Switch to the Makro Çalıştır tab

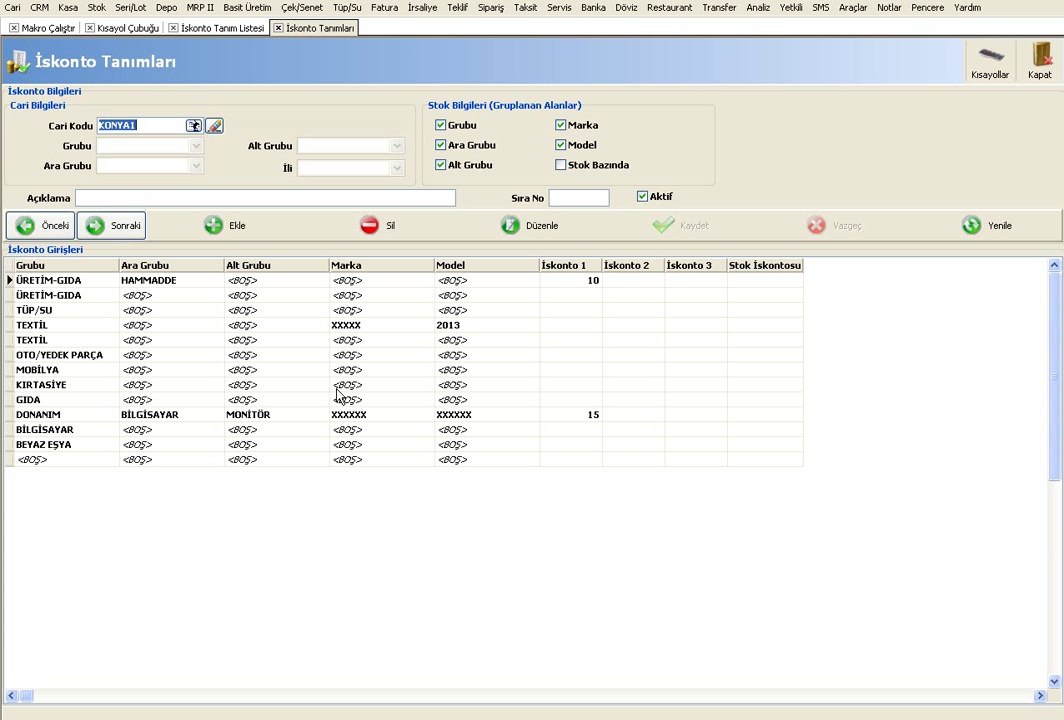click(48, 28)
